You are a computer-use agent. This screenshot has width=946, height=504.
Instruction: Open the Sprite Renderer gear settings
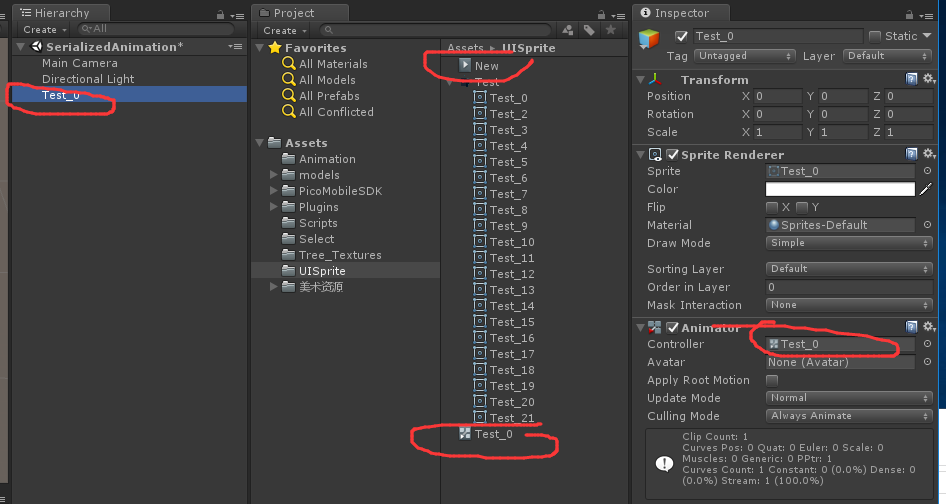(x=929, y=154)
